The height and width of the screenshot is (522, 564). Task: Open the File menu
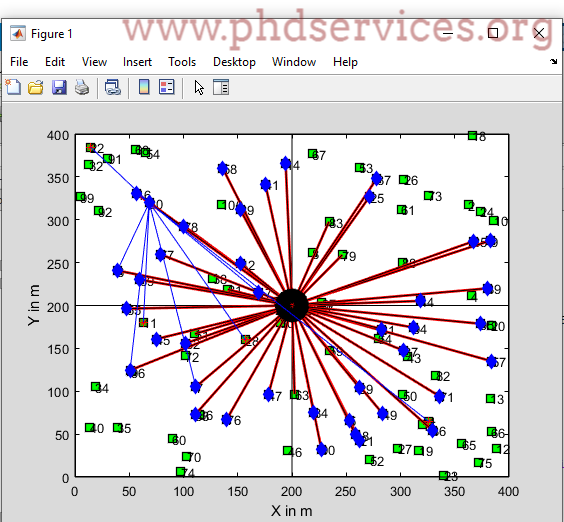click(x=19, y=62)
